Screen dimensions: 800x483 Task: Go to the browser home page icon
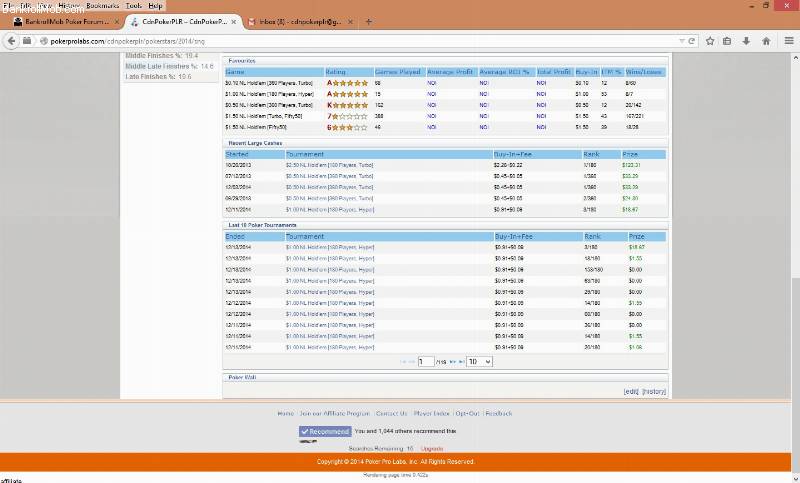pyautogui.click(x=766, y=41)
